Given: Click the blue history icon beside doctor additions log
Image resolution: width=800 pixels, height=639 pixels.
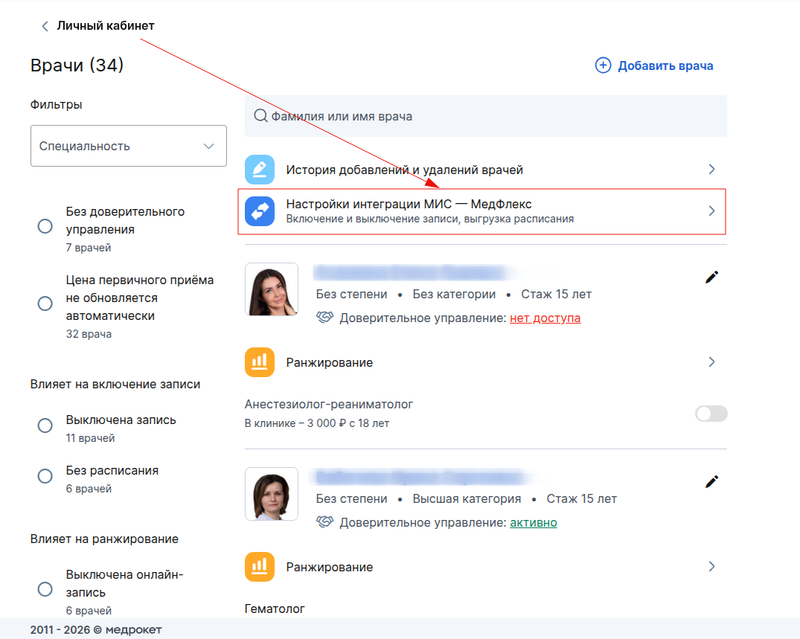Looking at the screenshot, I should [x=260, y=169].
